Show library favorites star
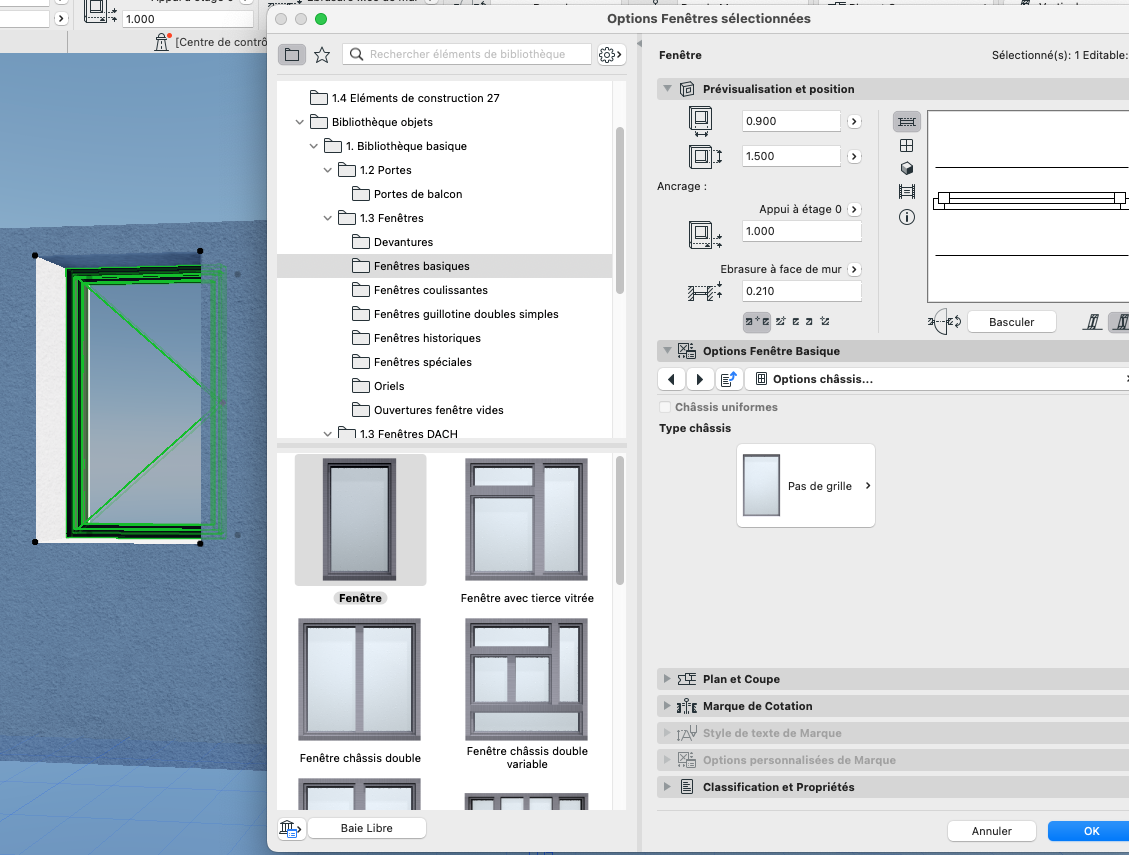1129x855 pixels. tap(322, 55)
